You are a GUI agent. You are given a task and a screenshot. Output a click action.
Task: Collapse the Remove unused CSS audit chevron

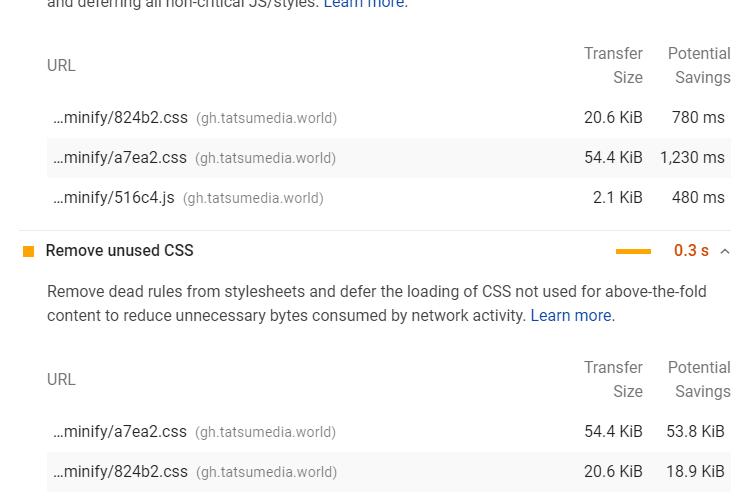tap(725, 251)
